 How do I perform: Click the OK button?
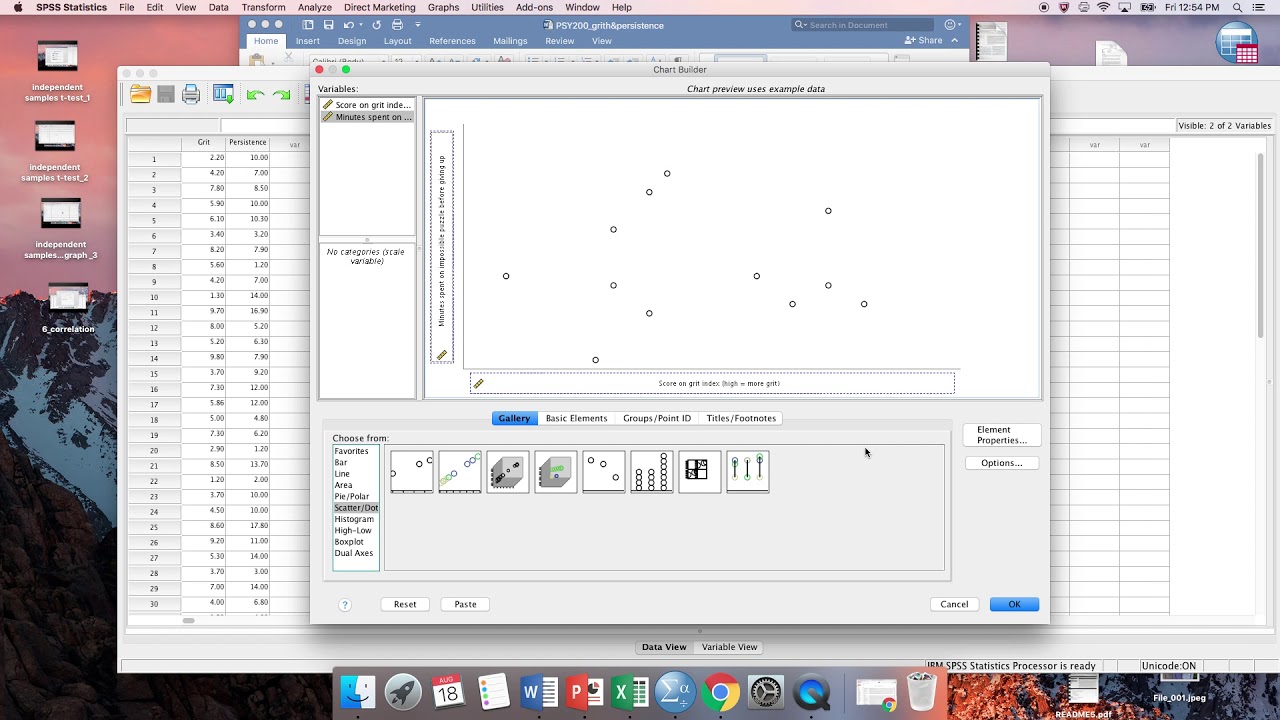point(1014,604)
